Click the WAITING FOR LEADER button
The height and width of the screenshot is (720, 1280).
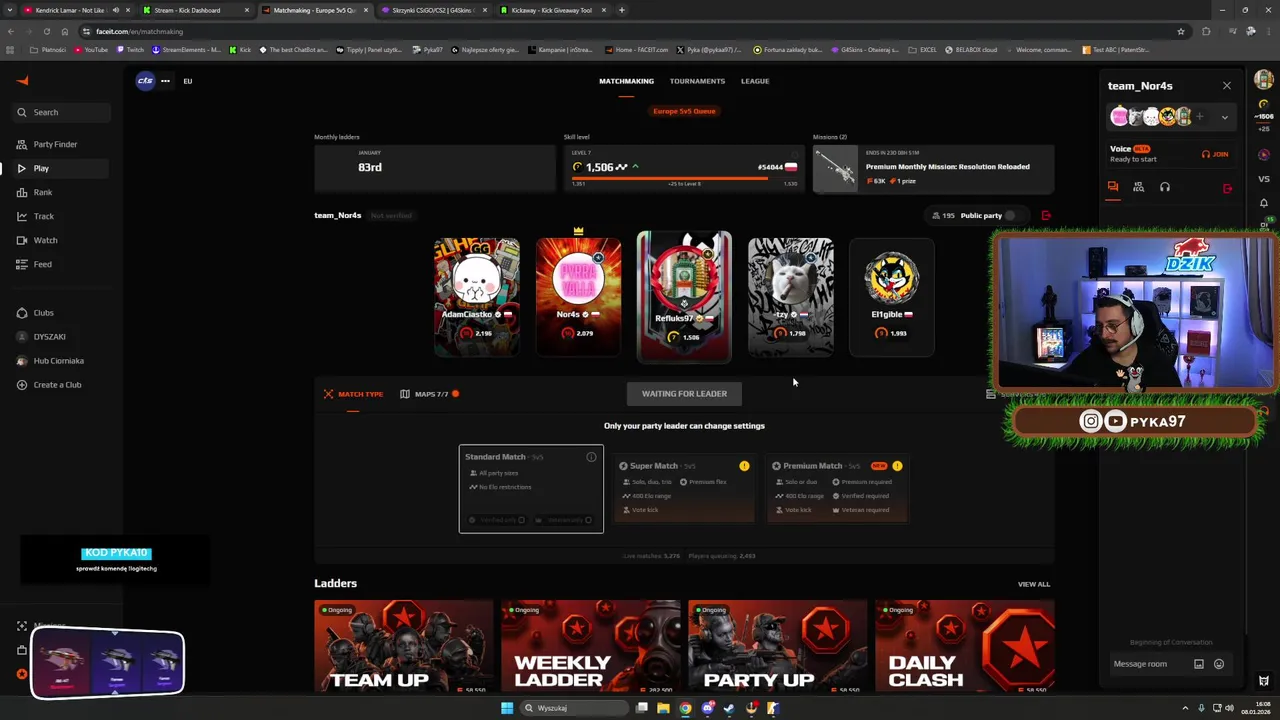click(684, 394)
